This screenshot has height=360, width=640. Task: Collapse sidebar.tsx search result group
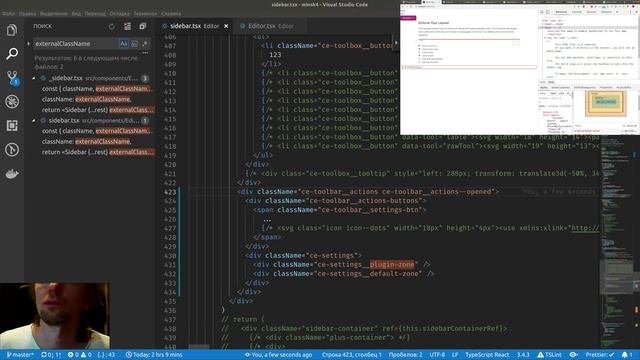[x=34, y=120]
